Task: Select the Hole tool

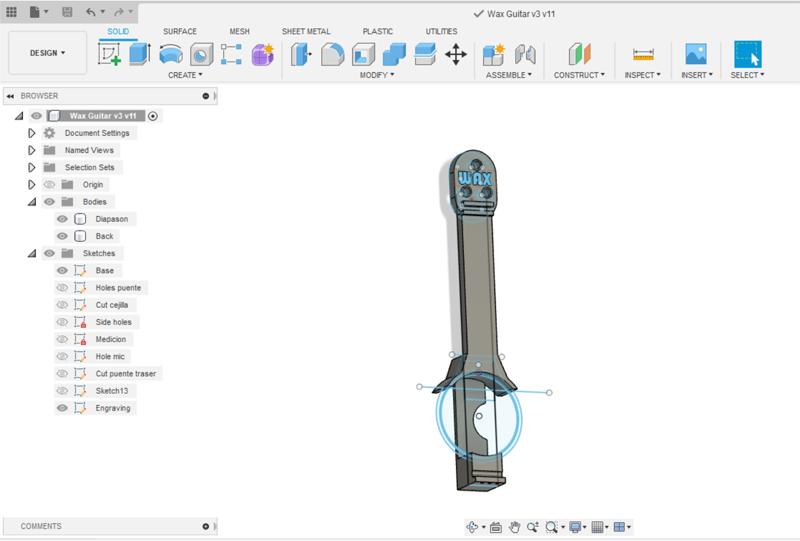Action: point(202,54)
